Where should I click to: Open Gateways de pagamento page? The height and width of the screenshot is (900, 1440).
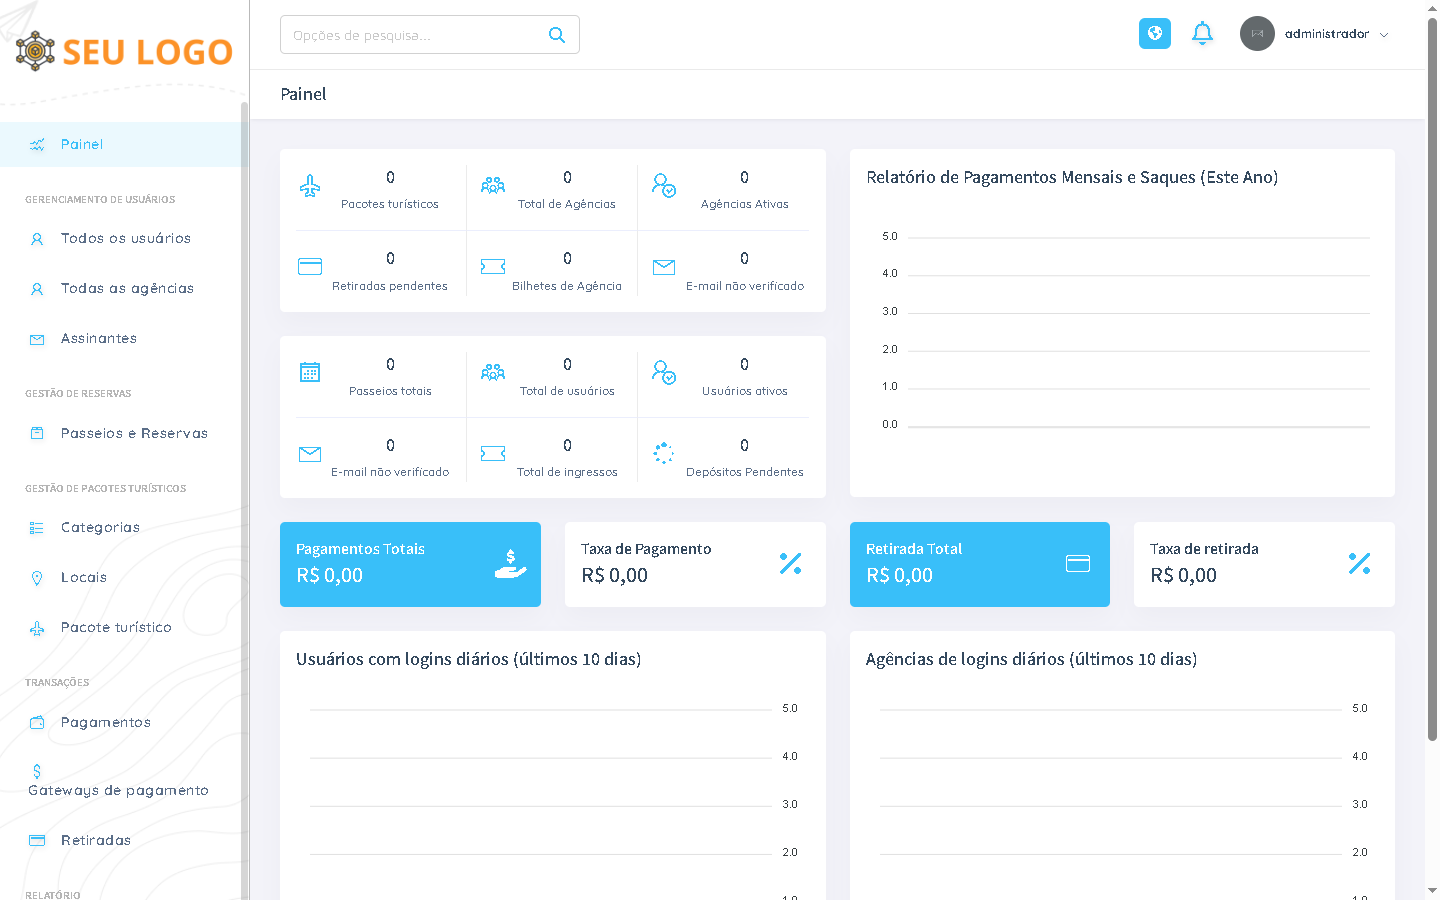click(118, 790)
